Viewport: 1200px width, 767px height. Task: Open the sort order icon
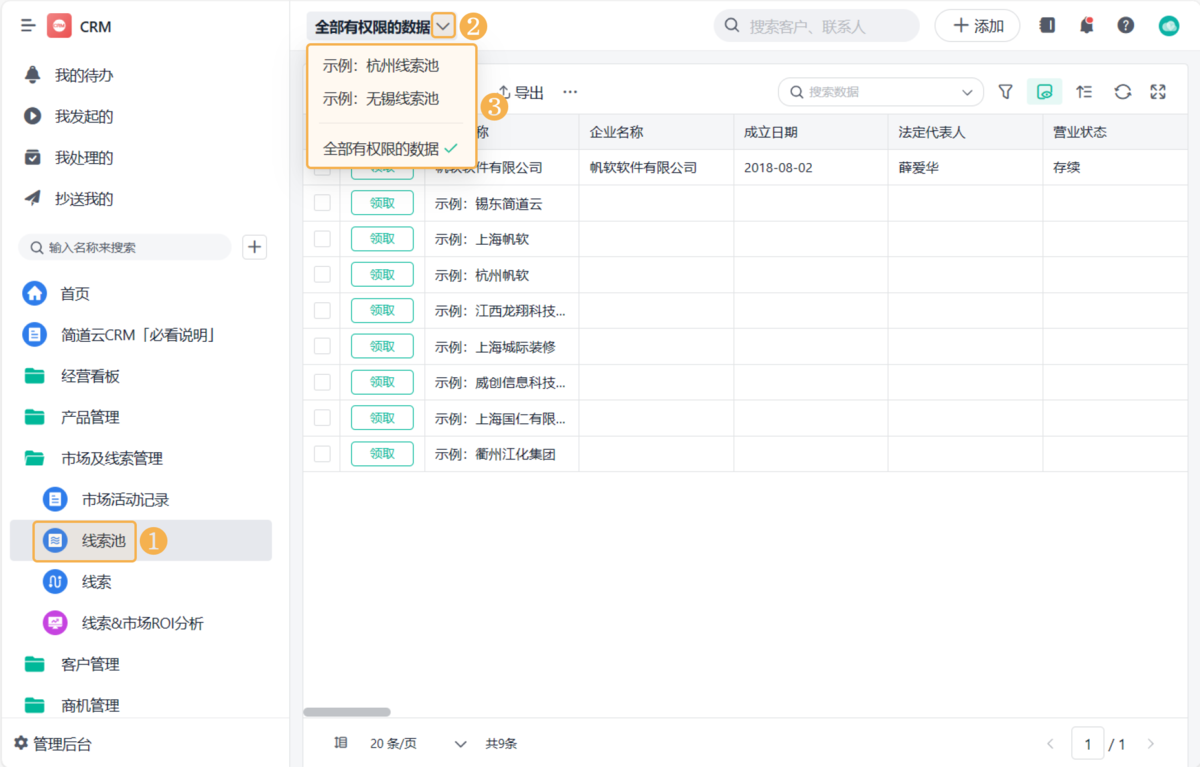coord(1084,92)
